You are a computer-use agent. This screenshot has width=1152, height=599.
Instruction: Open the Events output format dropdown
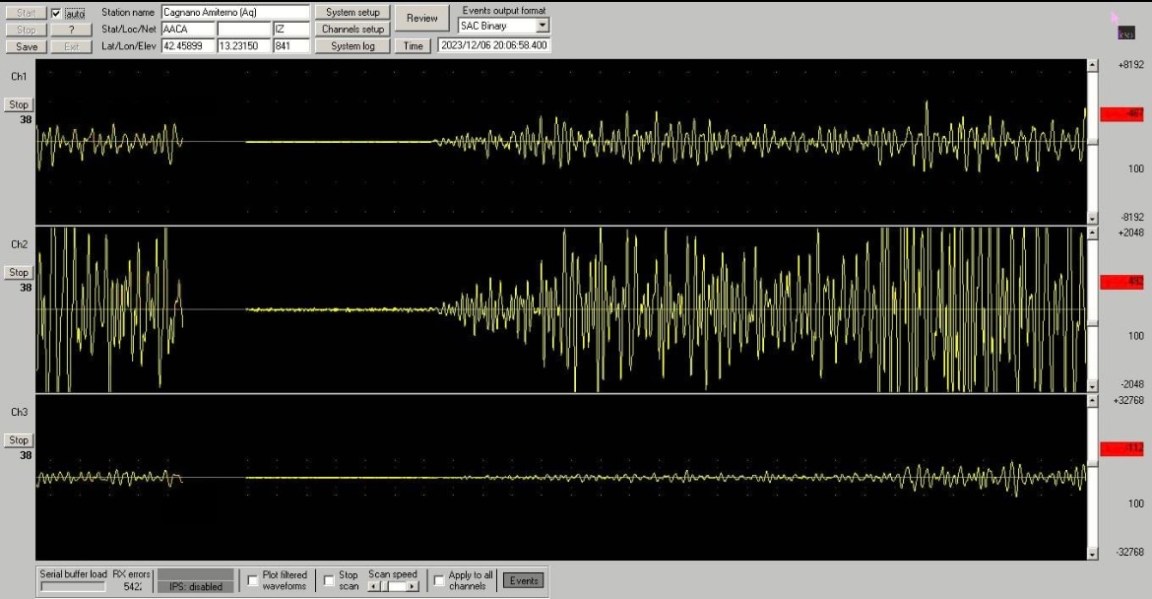coord(542,26)
